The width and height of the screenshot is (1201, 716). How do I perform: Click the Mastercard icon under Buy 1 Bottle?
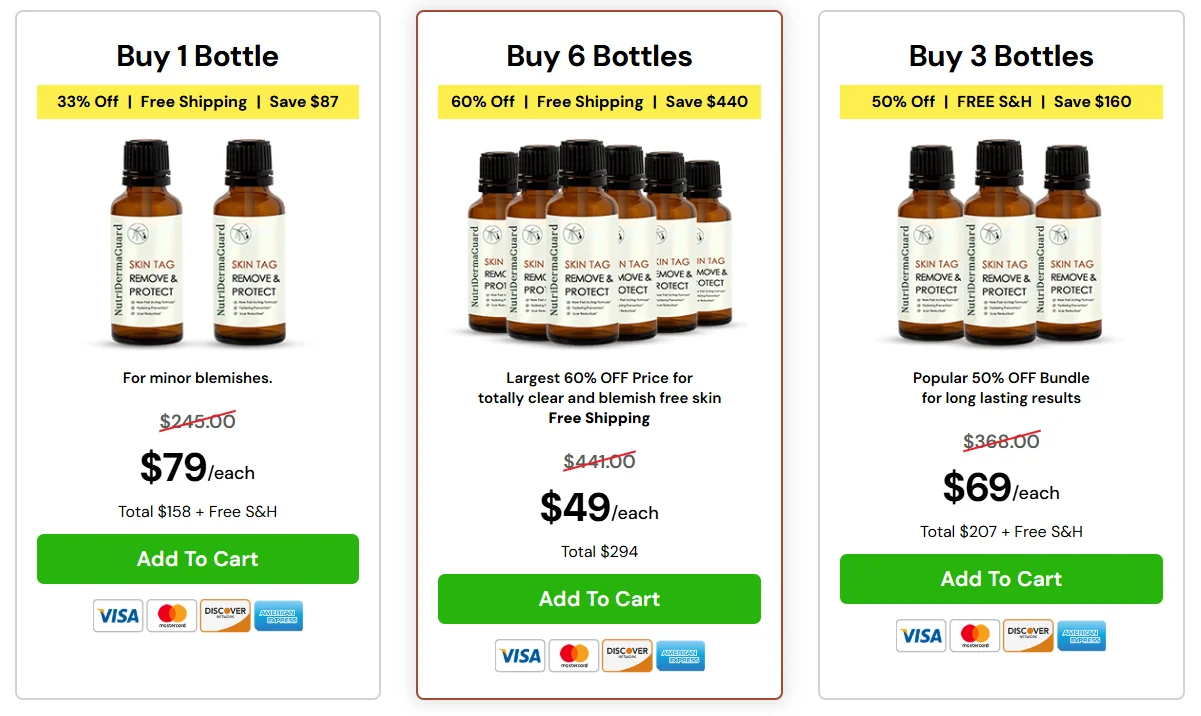pos(171,616)
